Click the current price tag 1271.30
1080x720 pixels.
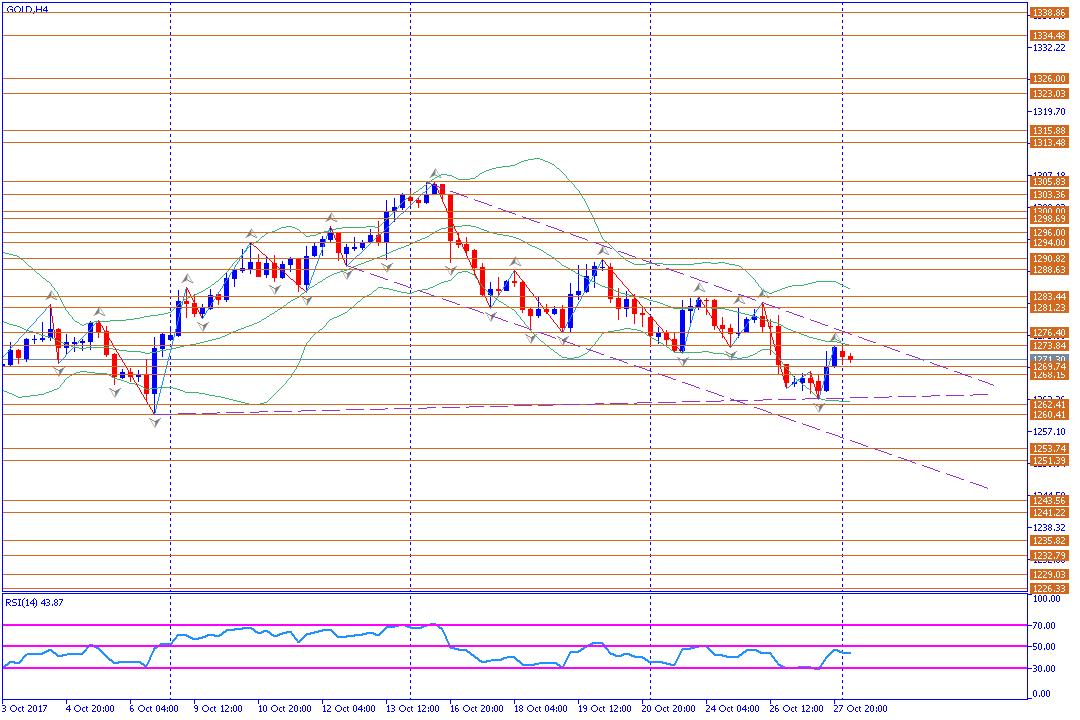(x=1049, y=360)
